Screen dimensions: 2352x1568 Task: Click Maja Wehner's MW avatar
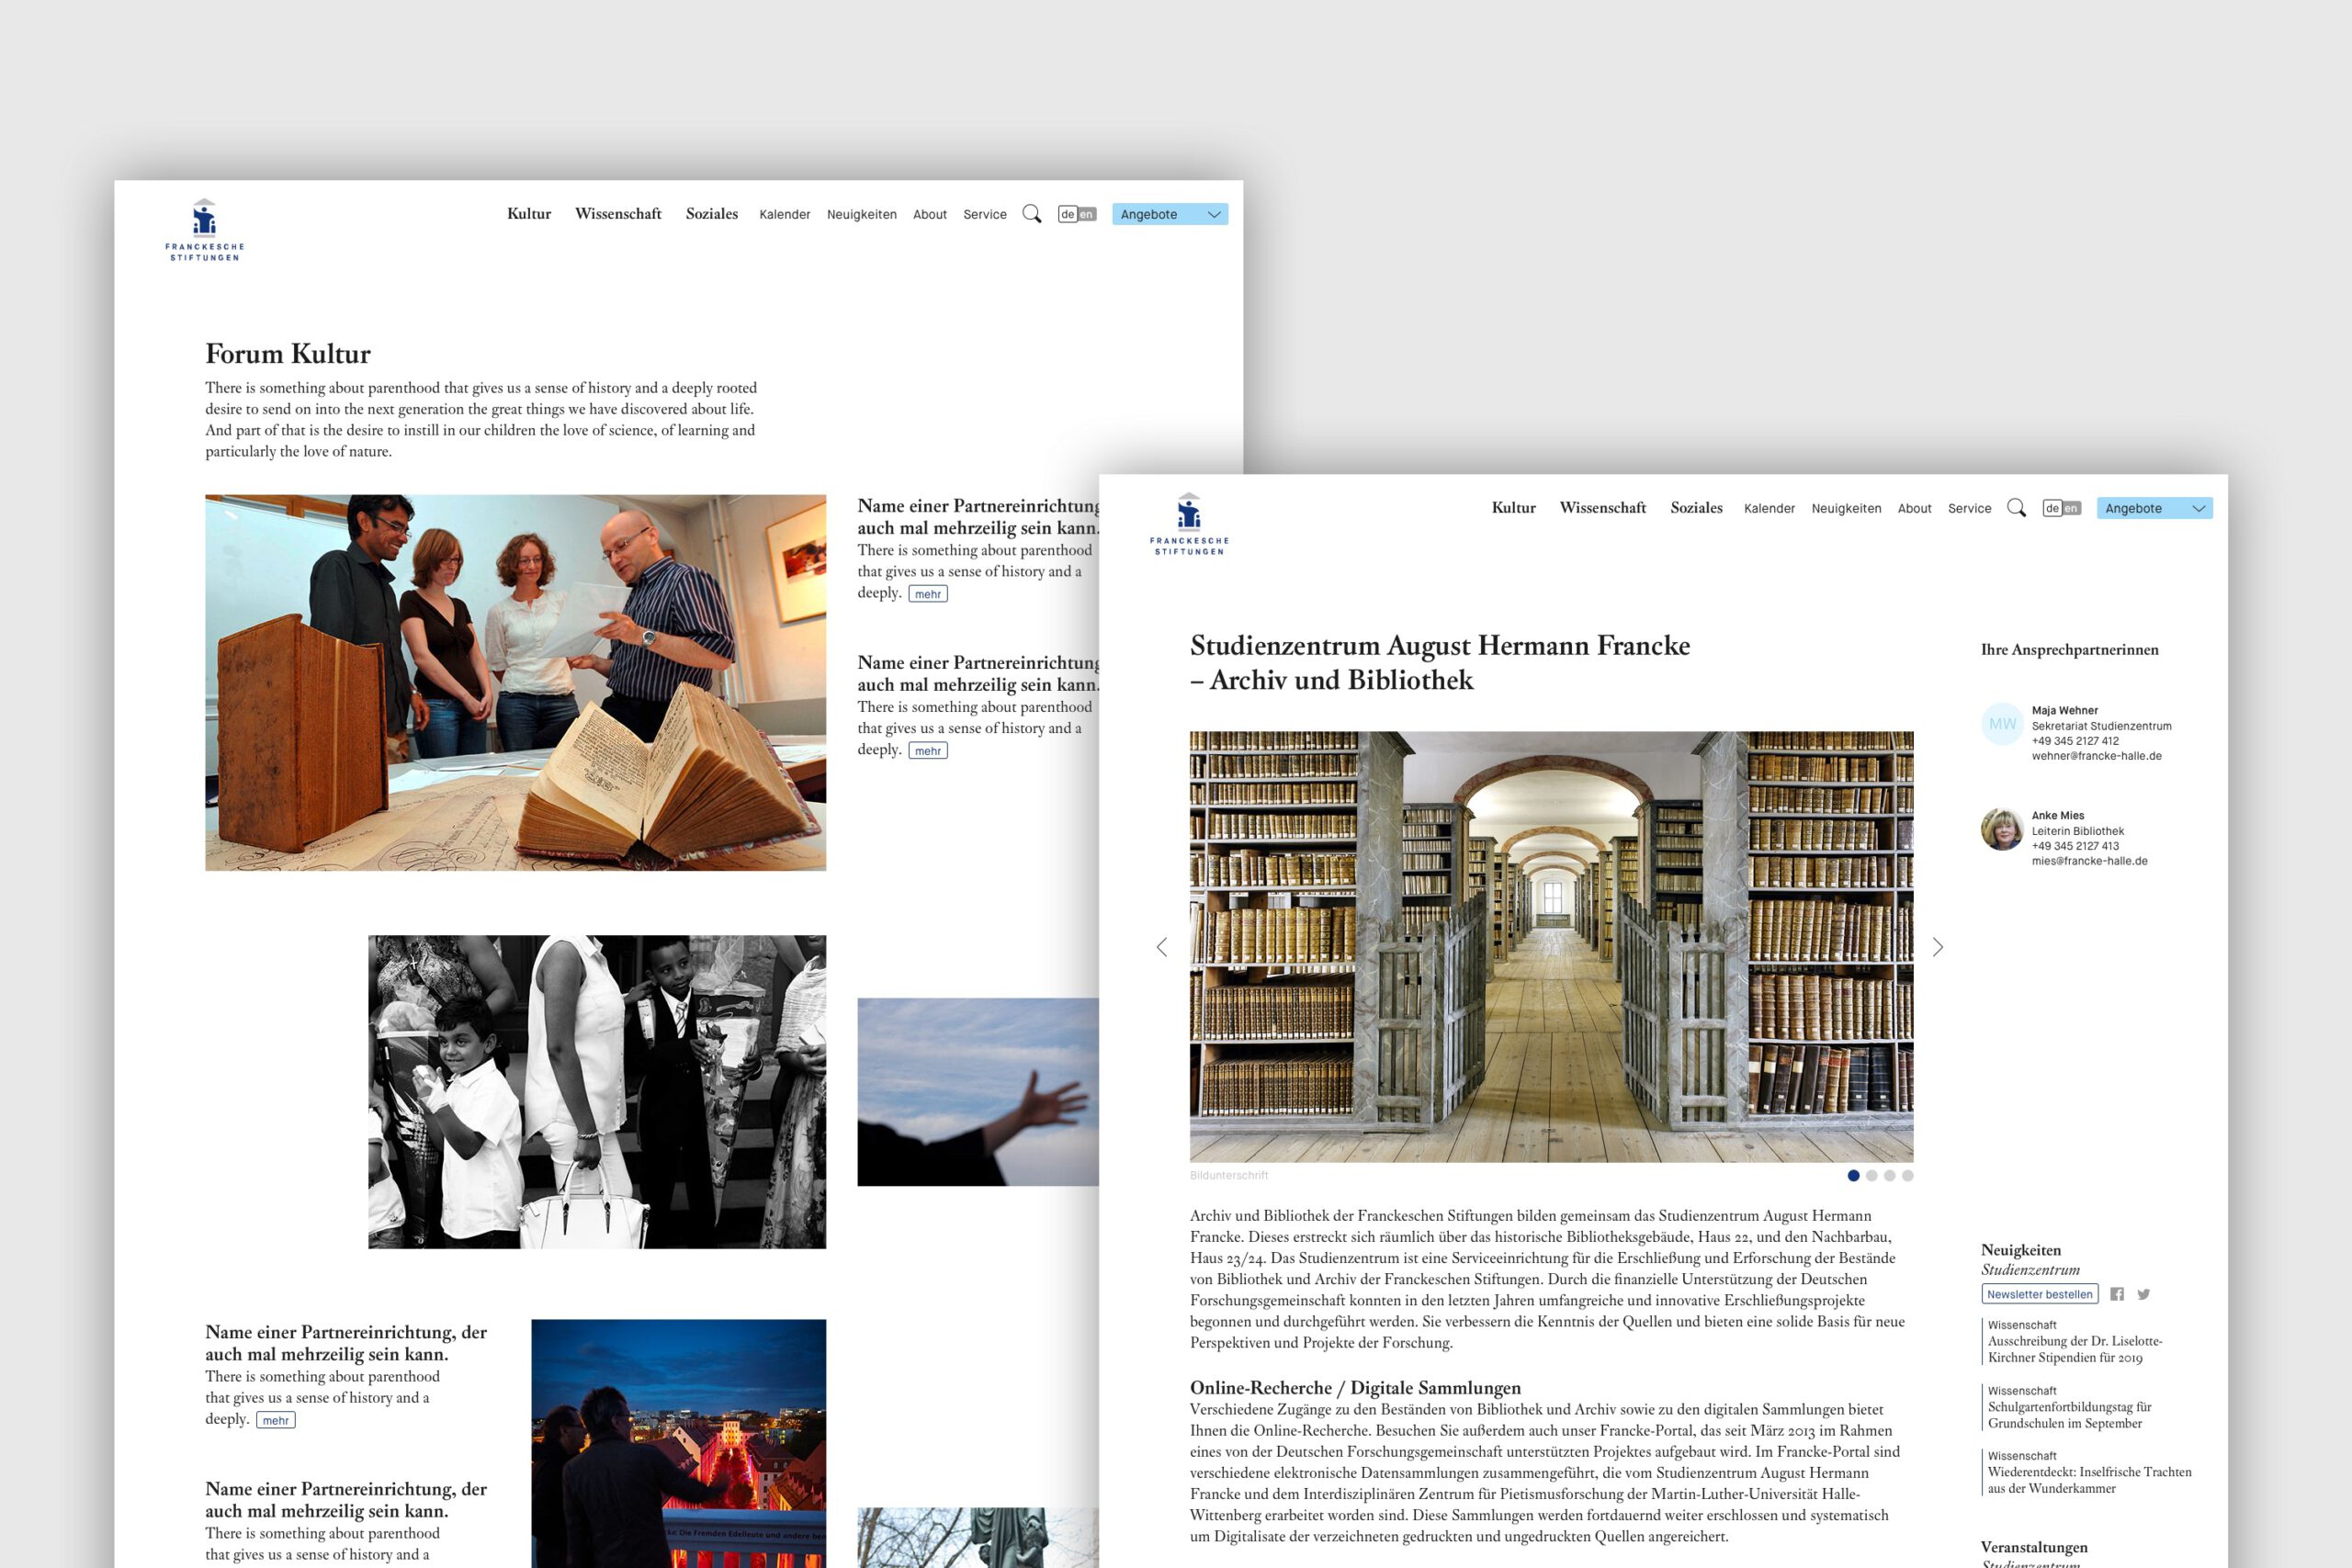click(2002, 724)
